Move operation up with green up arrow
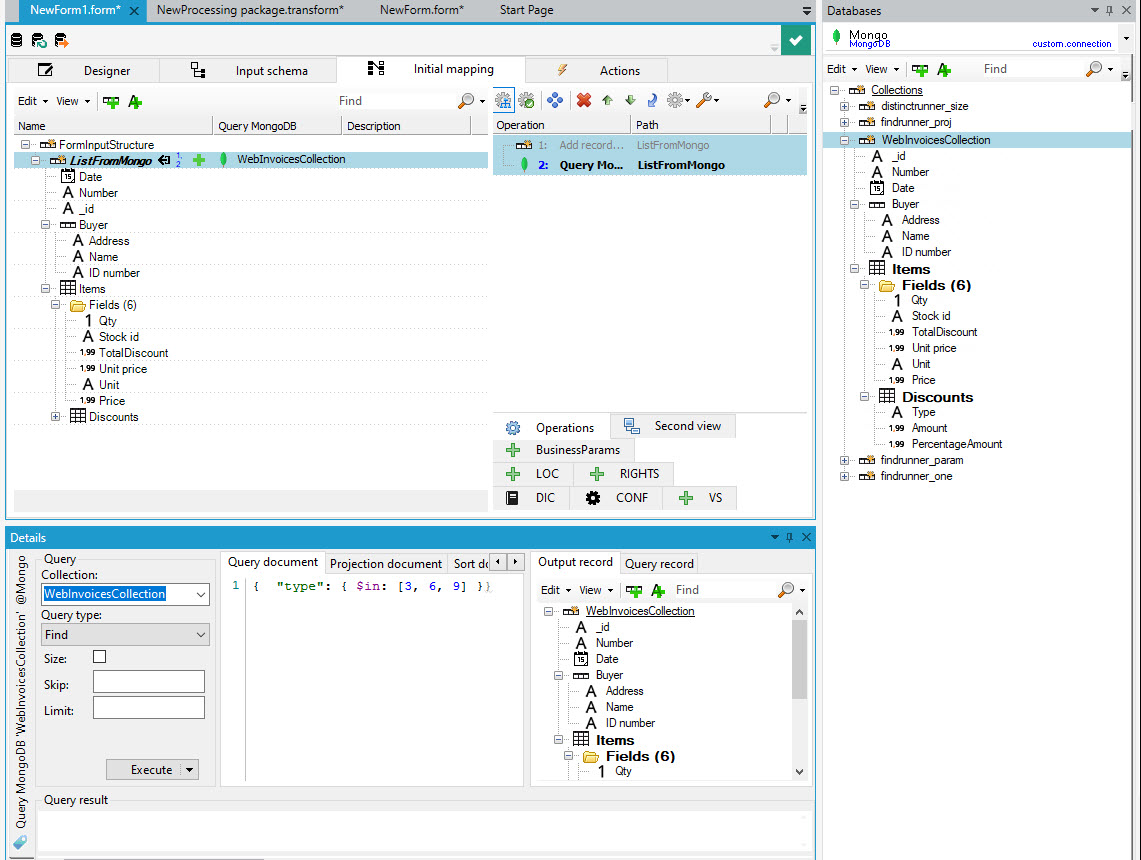1141x860 pixels. point(607,100)
